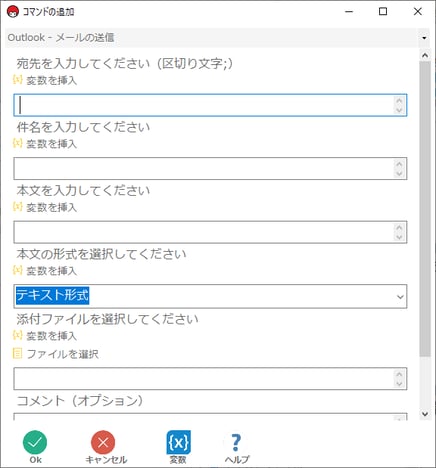The height and width of the screenshot is (468, 436).
Task: Open the ヘルプ question mark icon
Action: pyautogui.click(x=236, y=442)
